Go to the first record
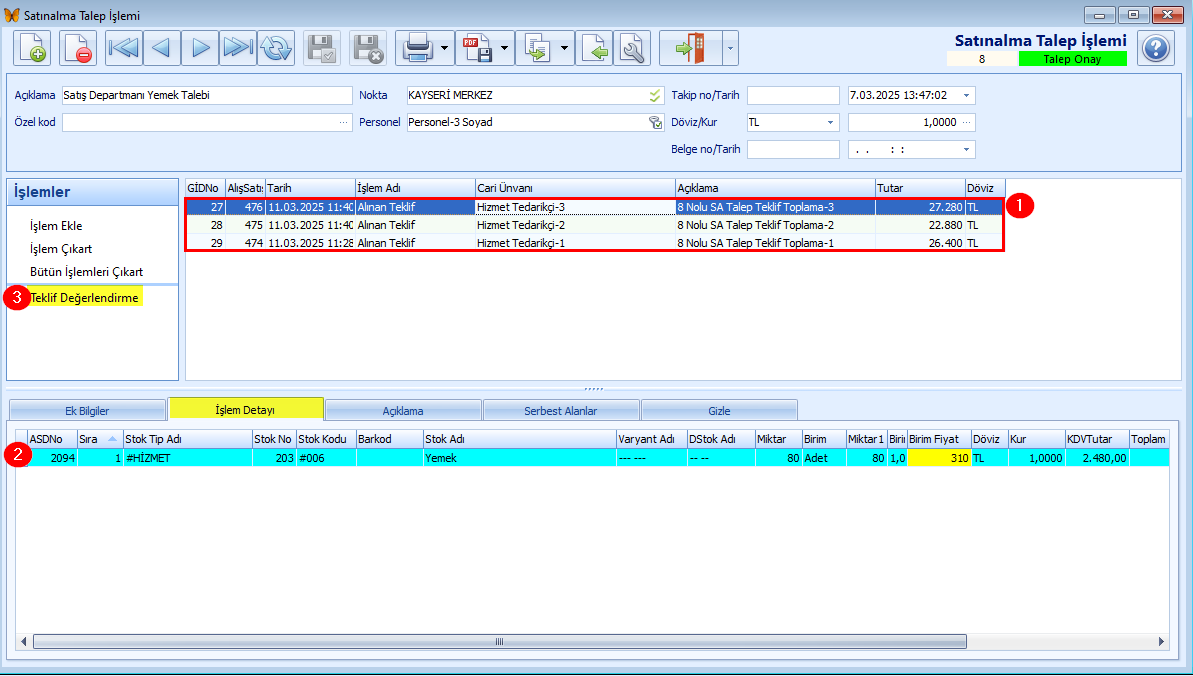The image size is (1193, 676). coord(123,49)
